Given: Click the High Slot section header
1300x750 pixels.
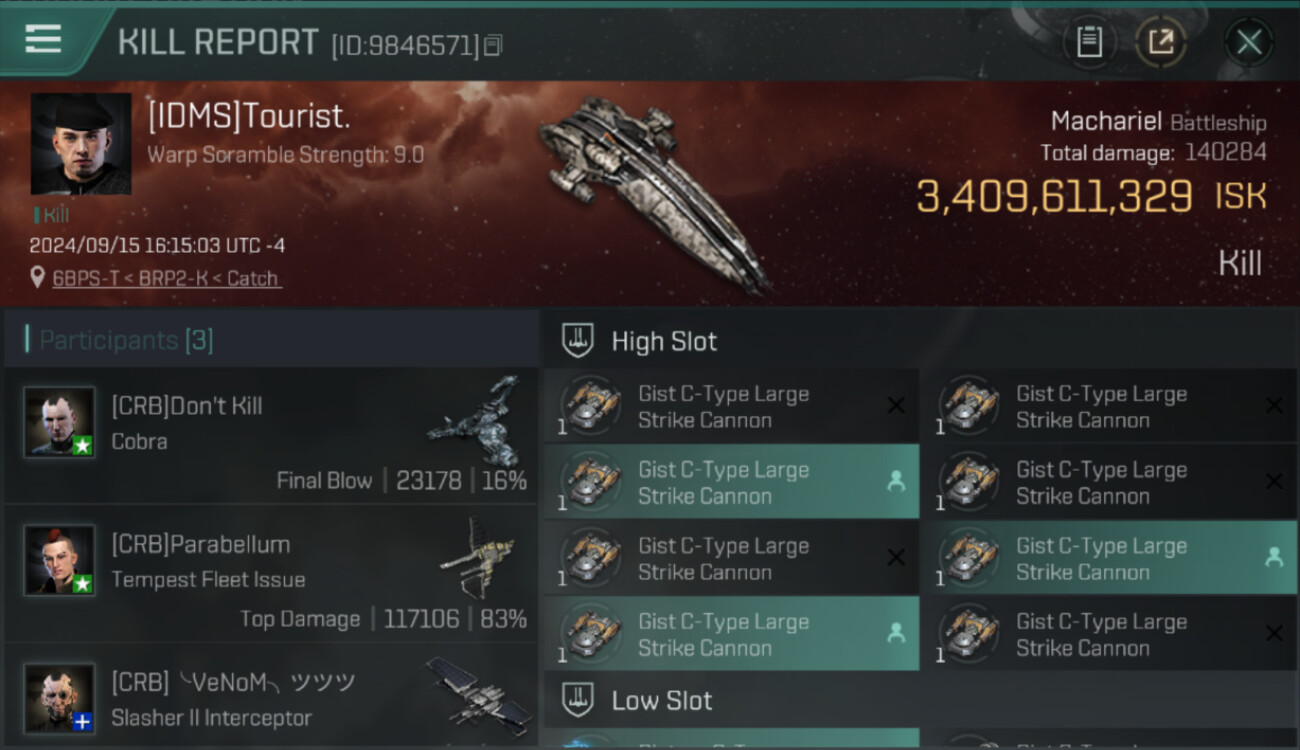Looking at the screenshot, I should tap(664, 341).
